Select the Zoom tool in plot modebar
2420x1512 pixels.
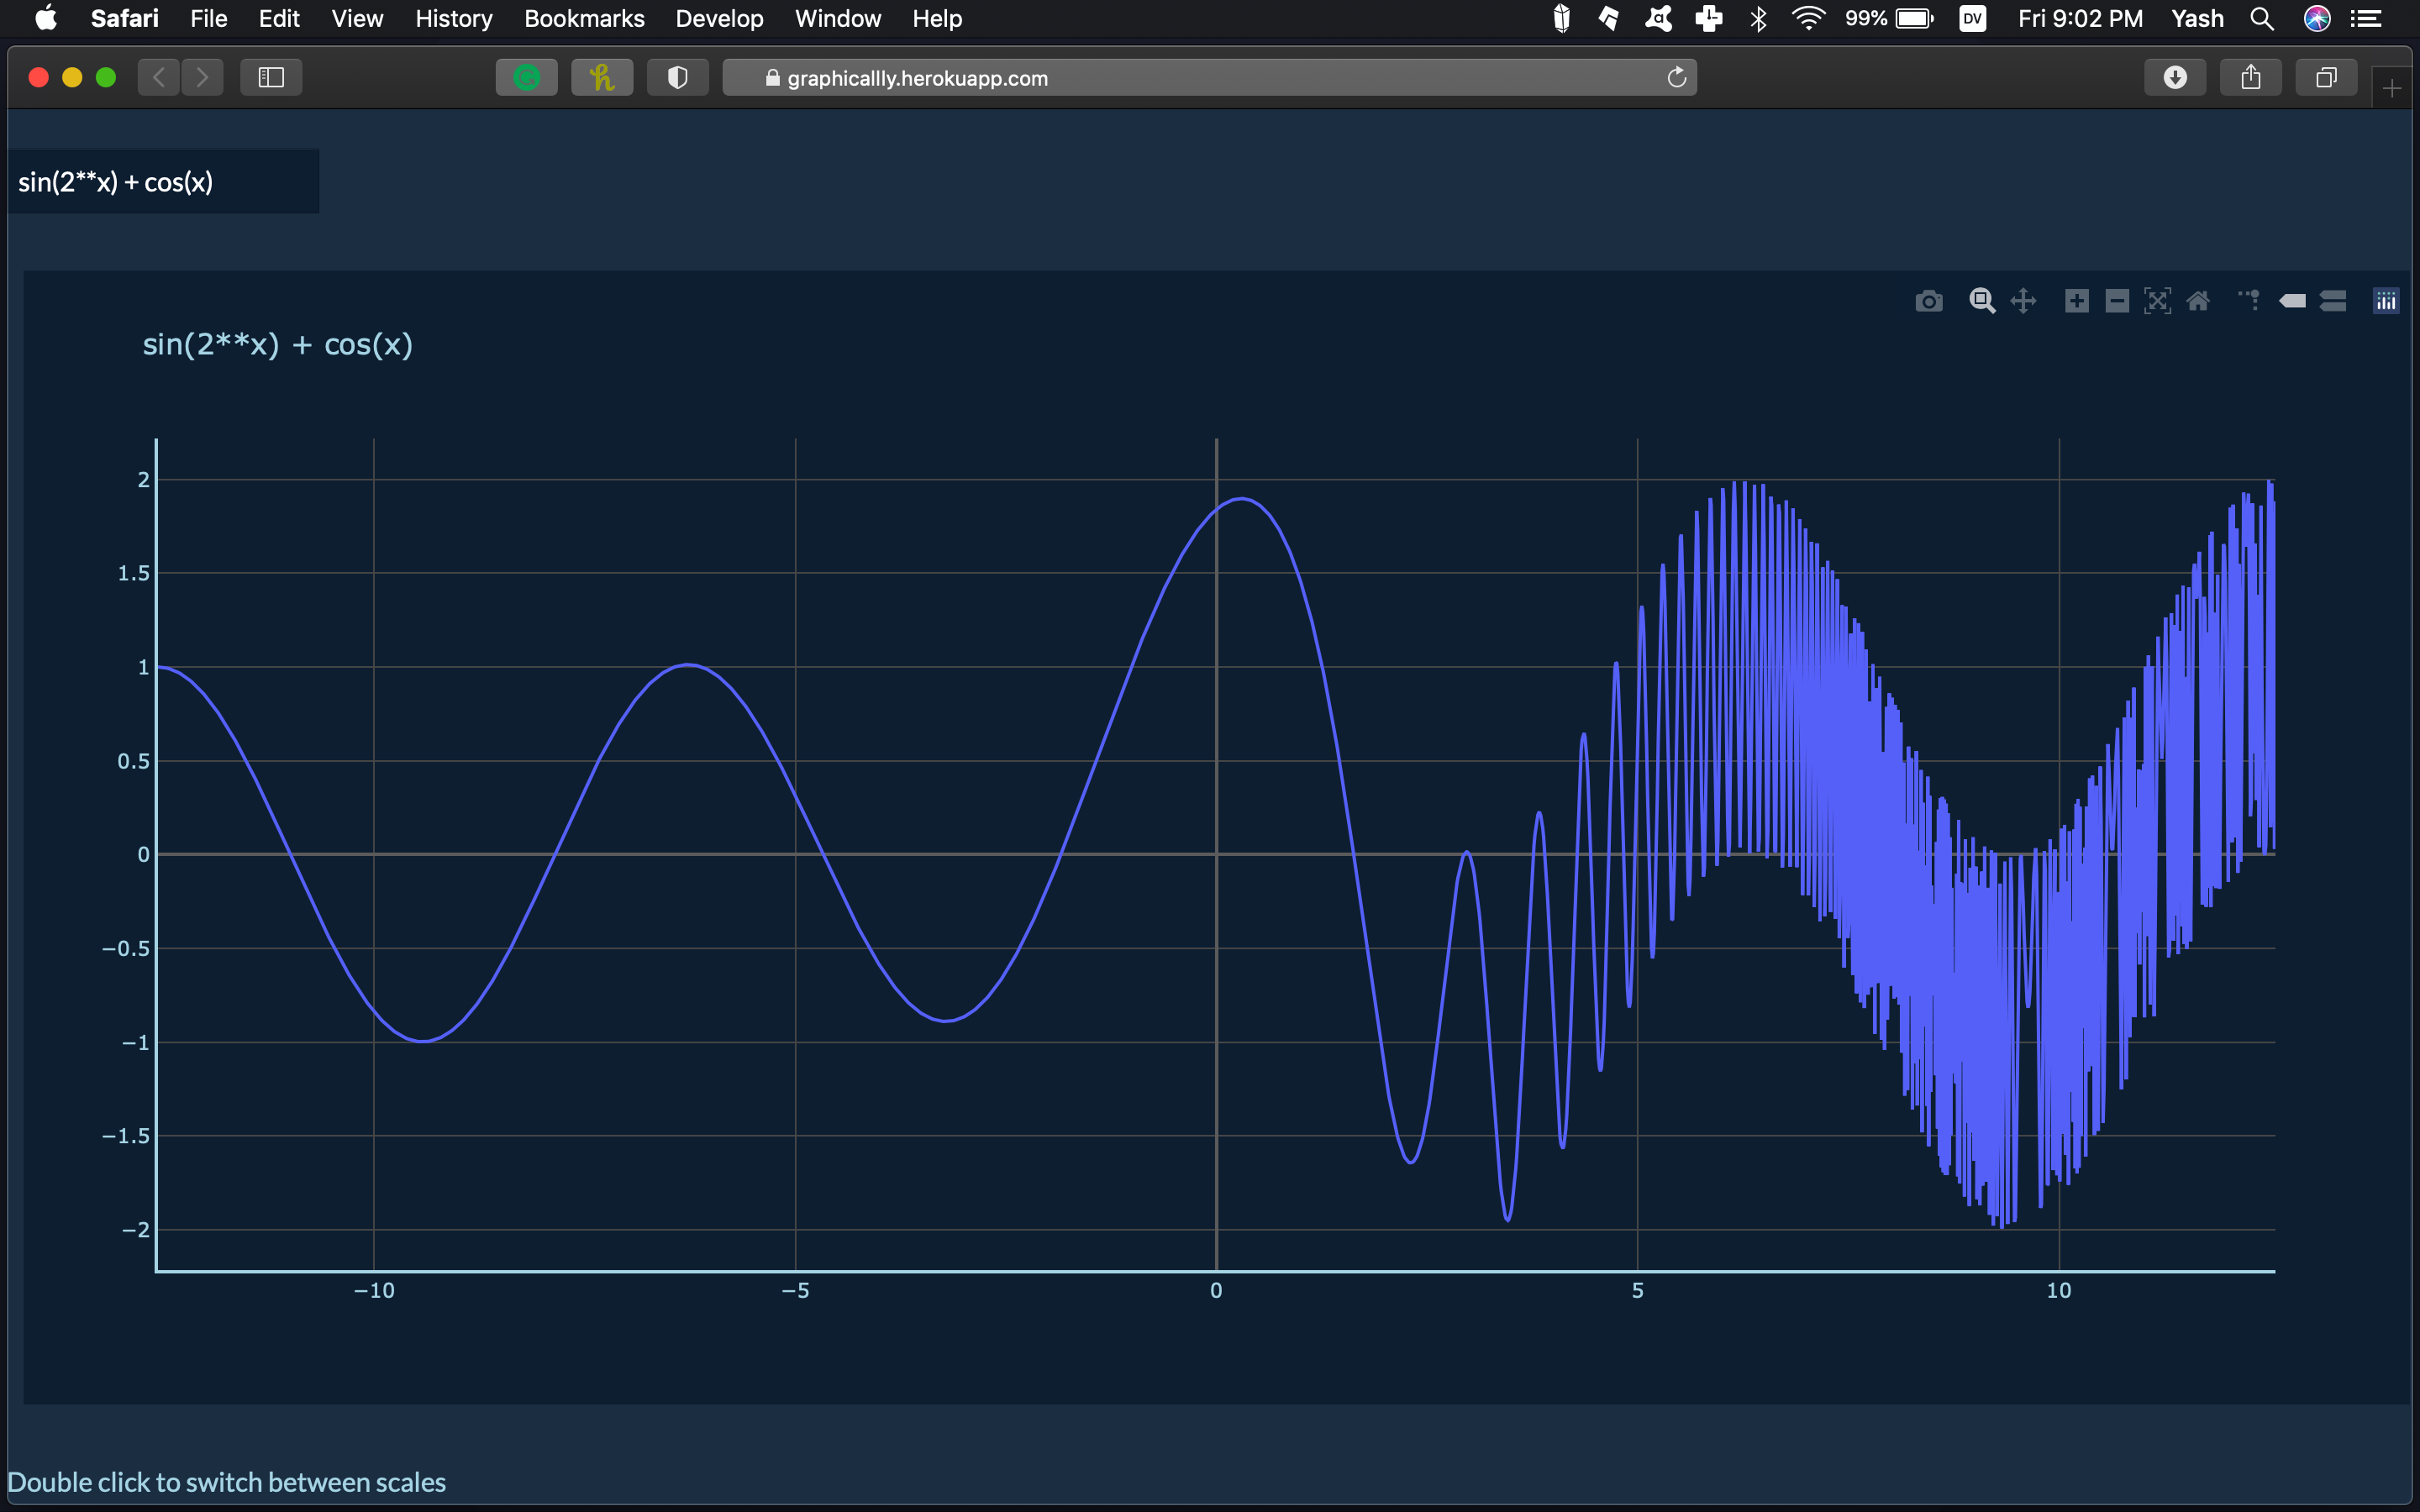click(1982, 301)
